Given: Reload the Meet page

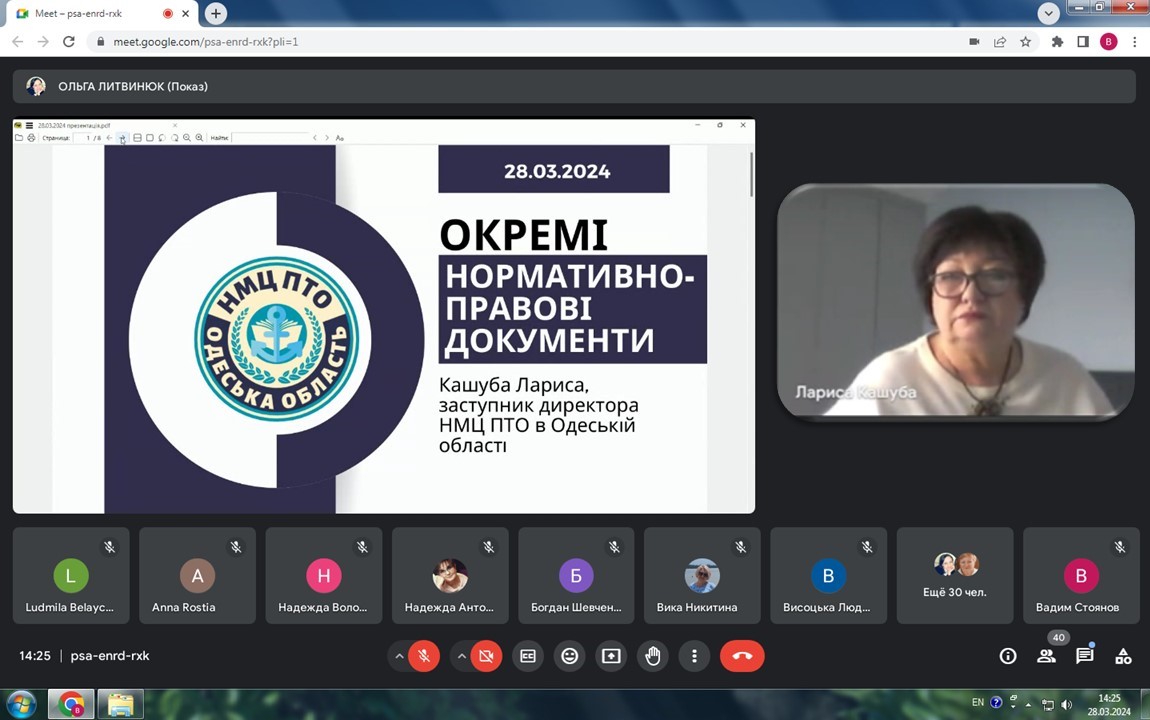Looking at the screenshot, I should [69, 42].
